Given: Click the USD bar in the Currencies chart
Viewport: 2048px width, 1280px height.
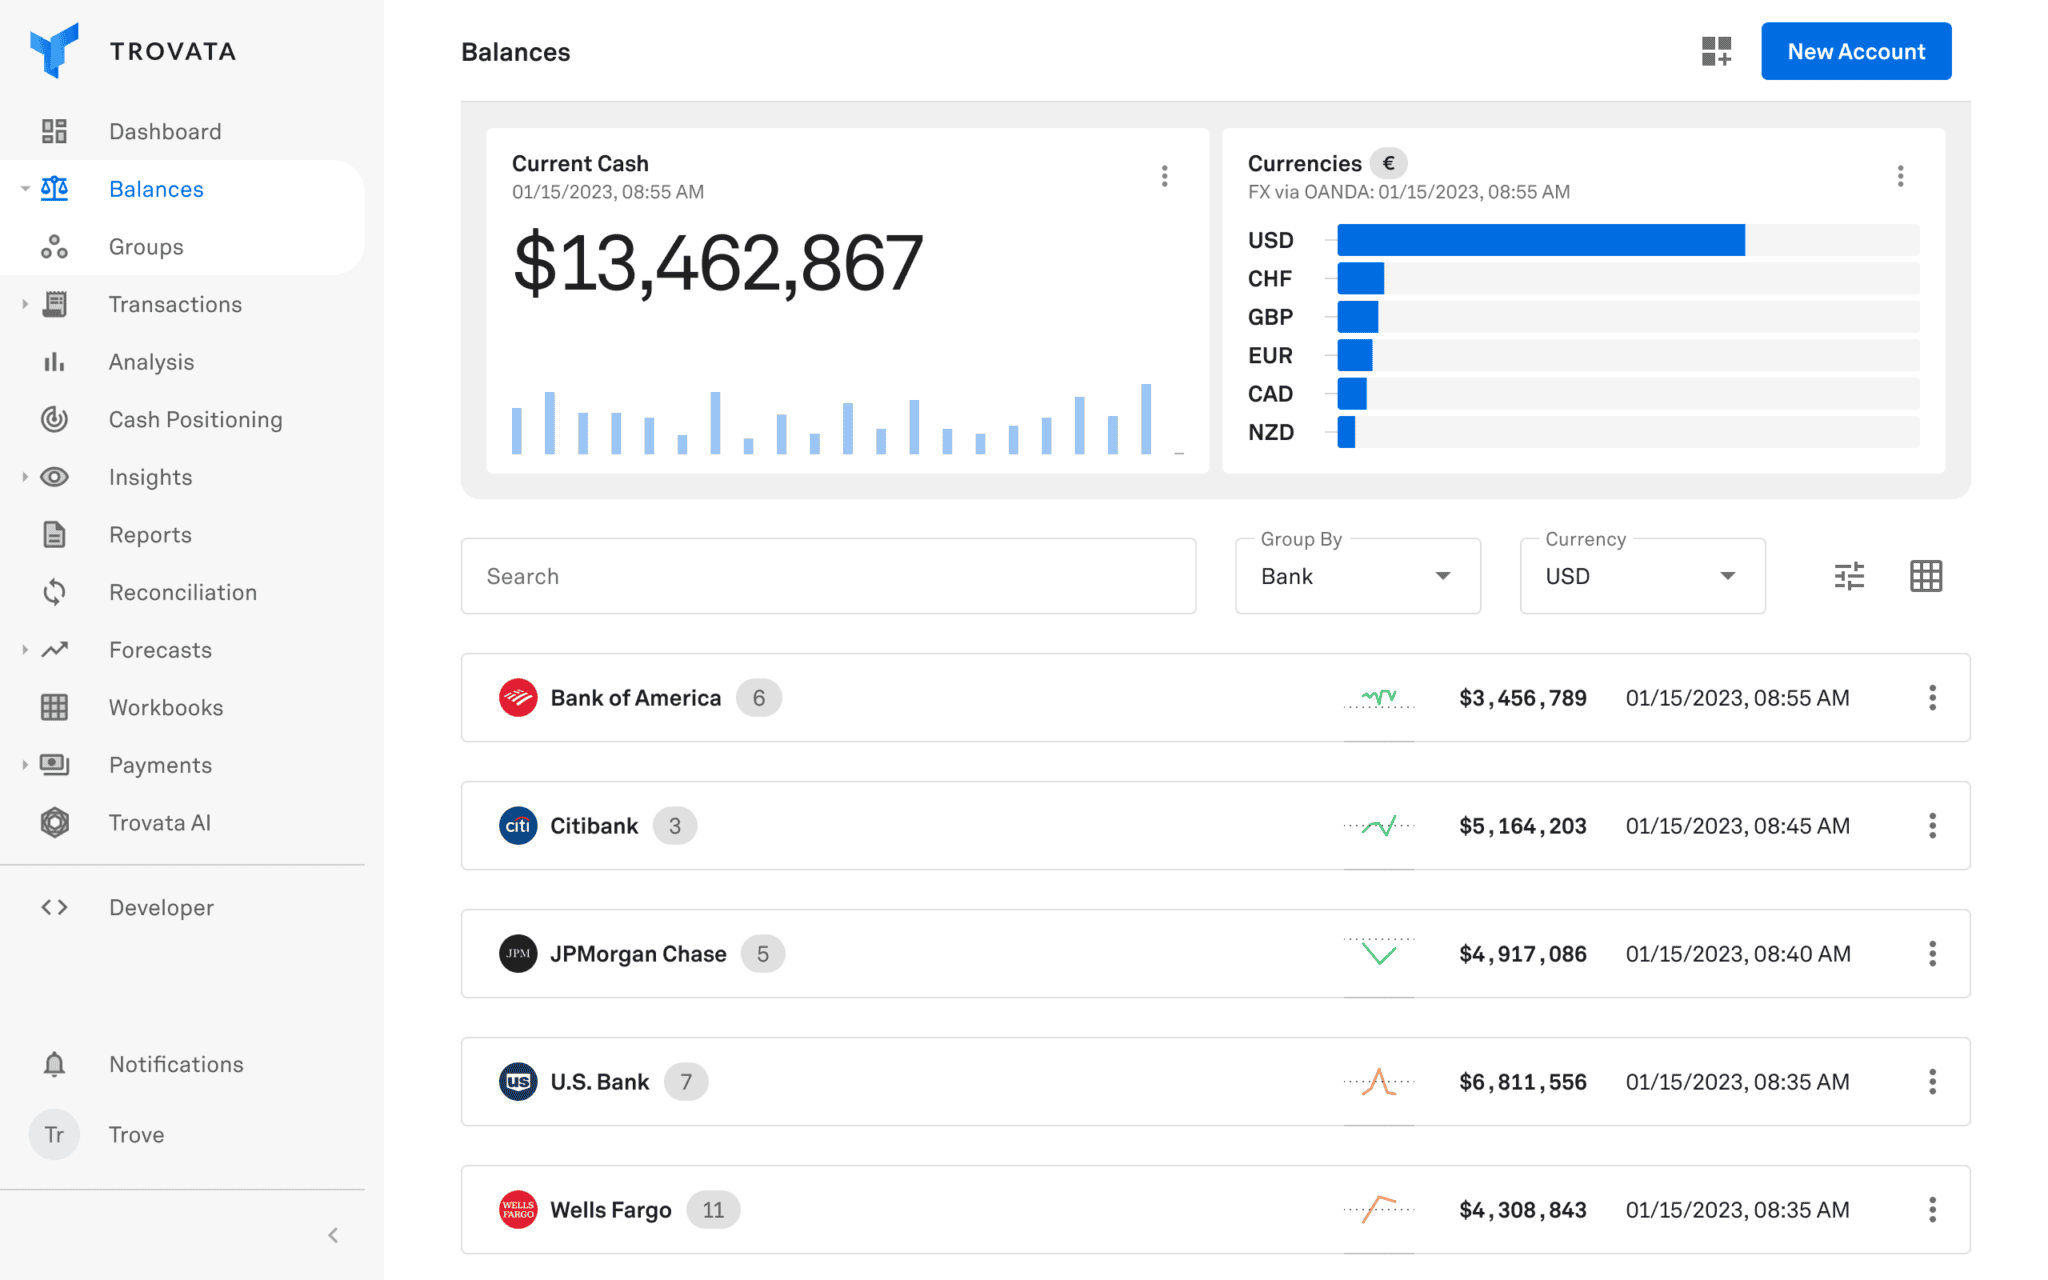Looking at the screenshot, I should tap(1540, 240).
